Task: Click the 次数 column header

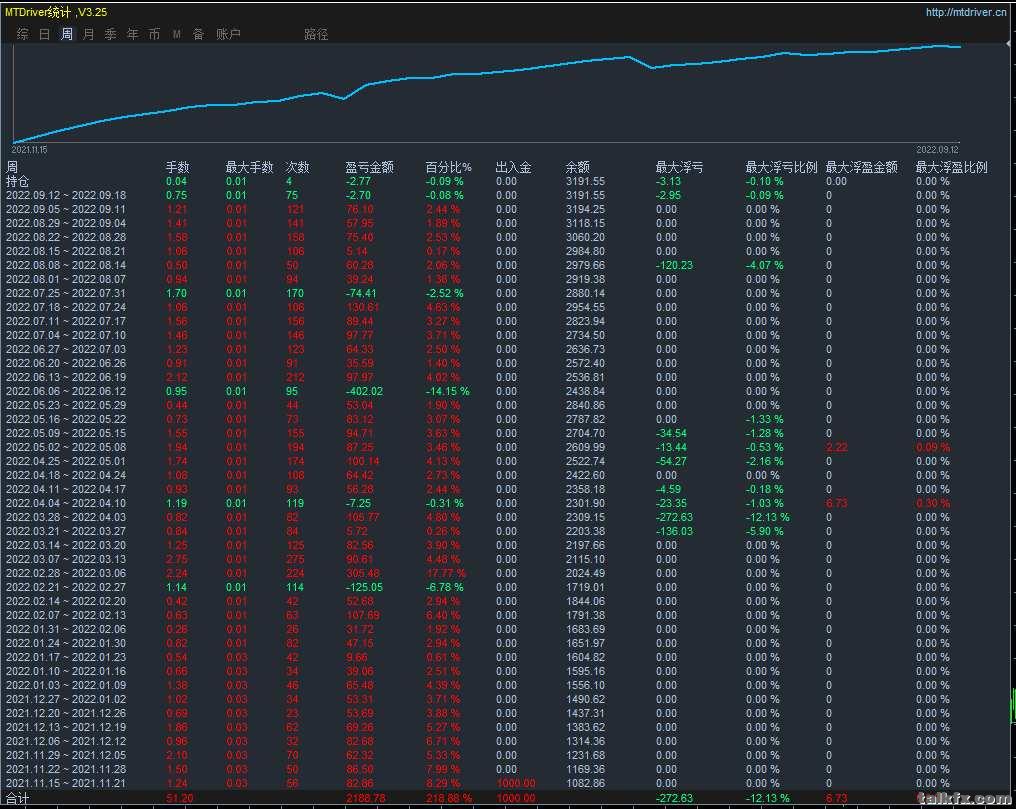Action: [x=297, y=167]
